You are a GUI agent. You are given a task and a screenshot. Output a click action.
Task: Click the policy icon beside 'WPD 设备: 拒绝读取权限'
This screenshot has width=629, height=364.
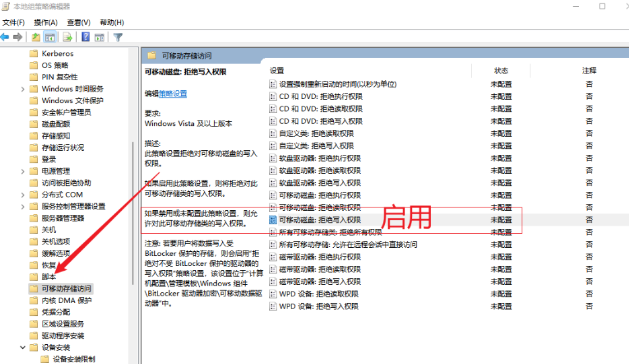coord(273,294)
